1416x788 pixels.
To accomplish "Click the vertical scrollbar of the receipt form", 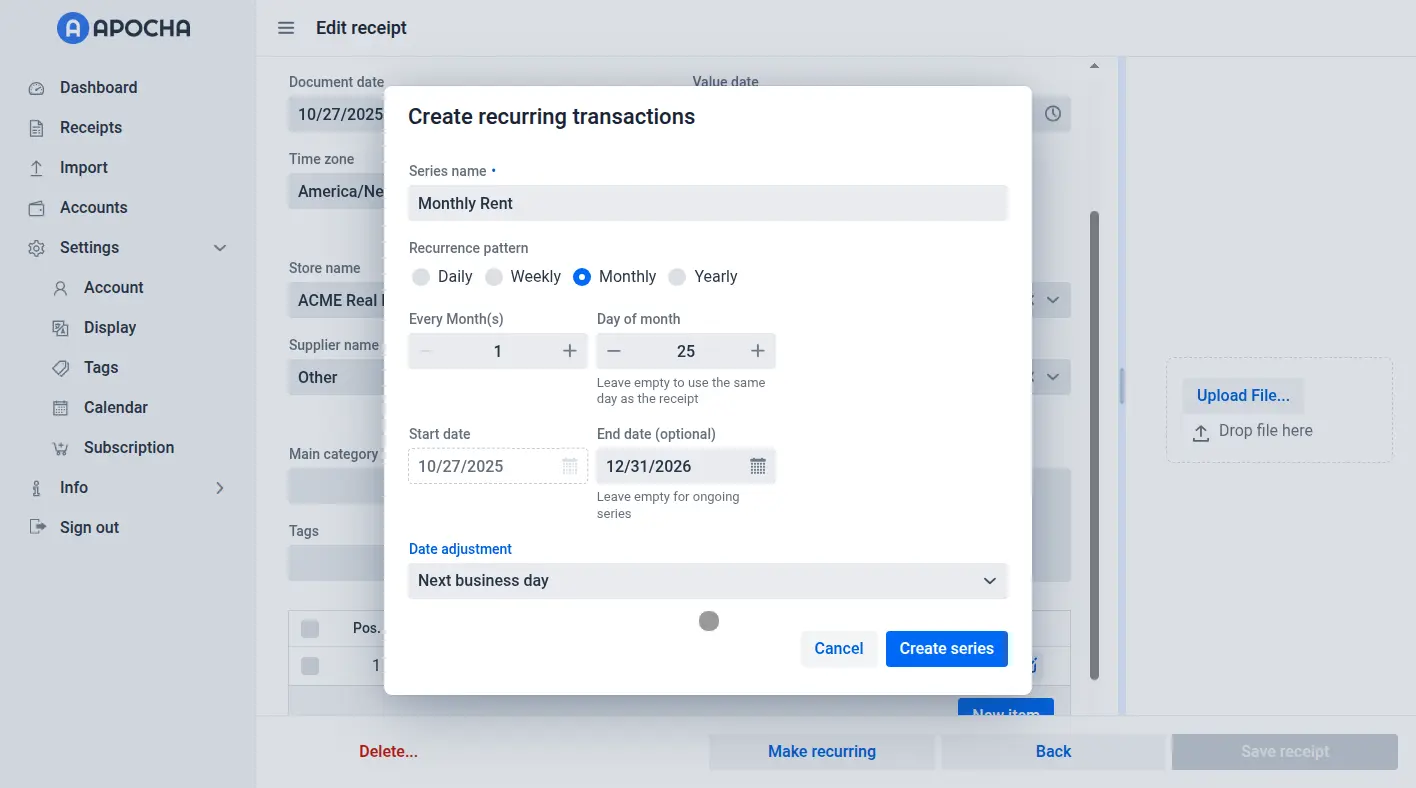I will coord(1094,440).
